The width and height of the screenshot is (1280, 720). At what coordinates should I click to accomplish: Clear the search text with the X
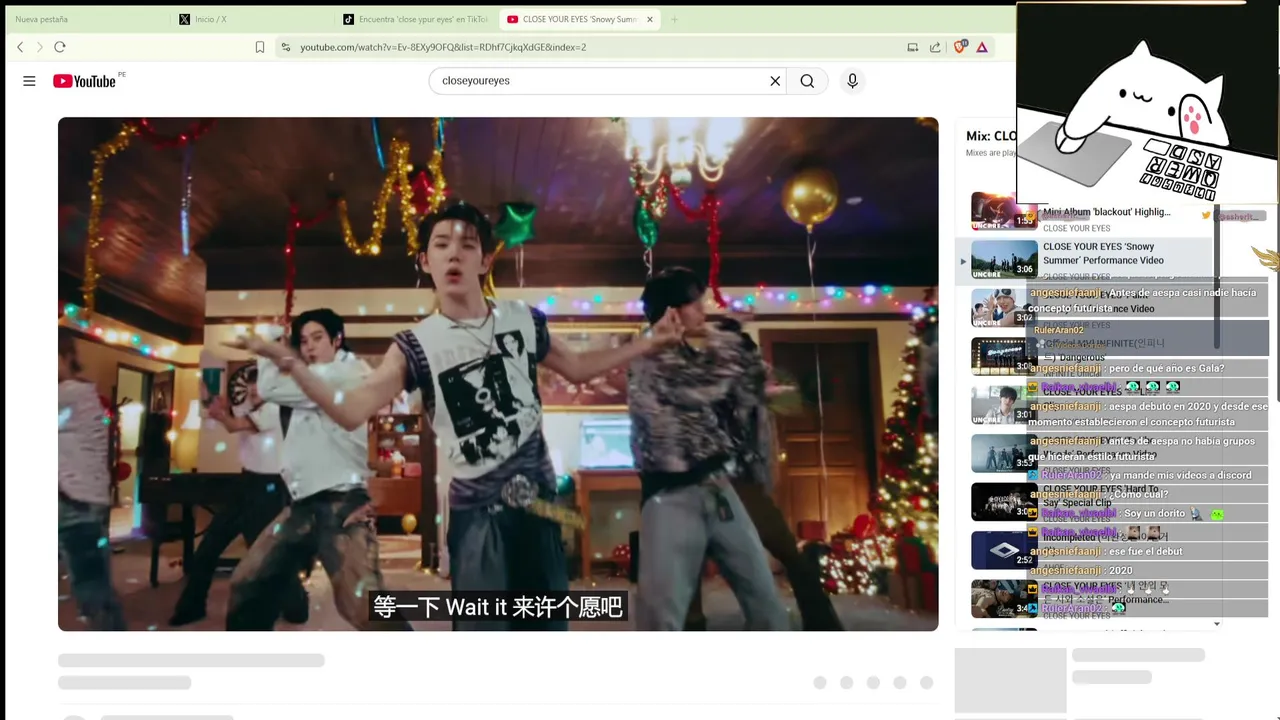pos(775,81)
